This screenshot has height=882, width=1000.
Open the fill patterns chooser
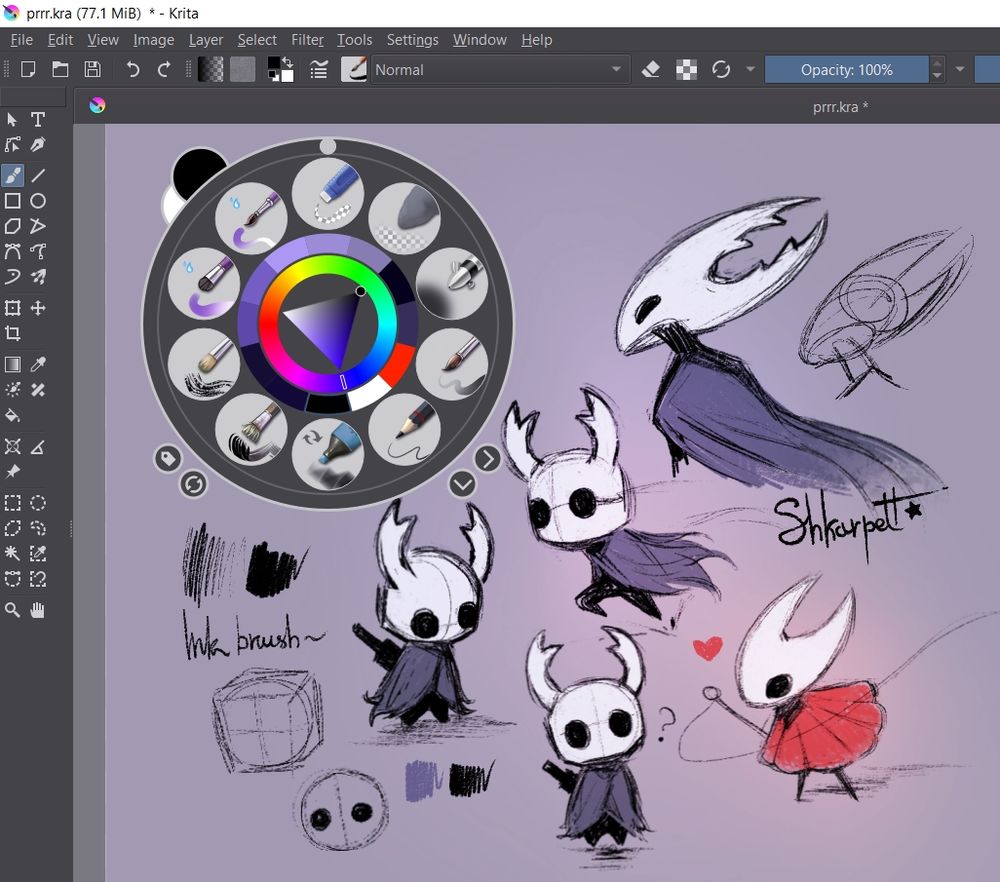pyautogui.click(x=242, y=70)
